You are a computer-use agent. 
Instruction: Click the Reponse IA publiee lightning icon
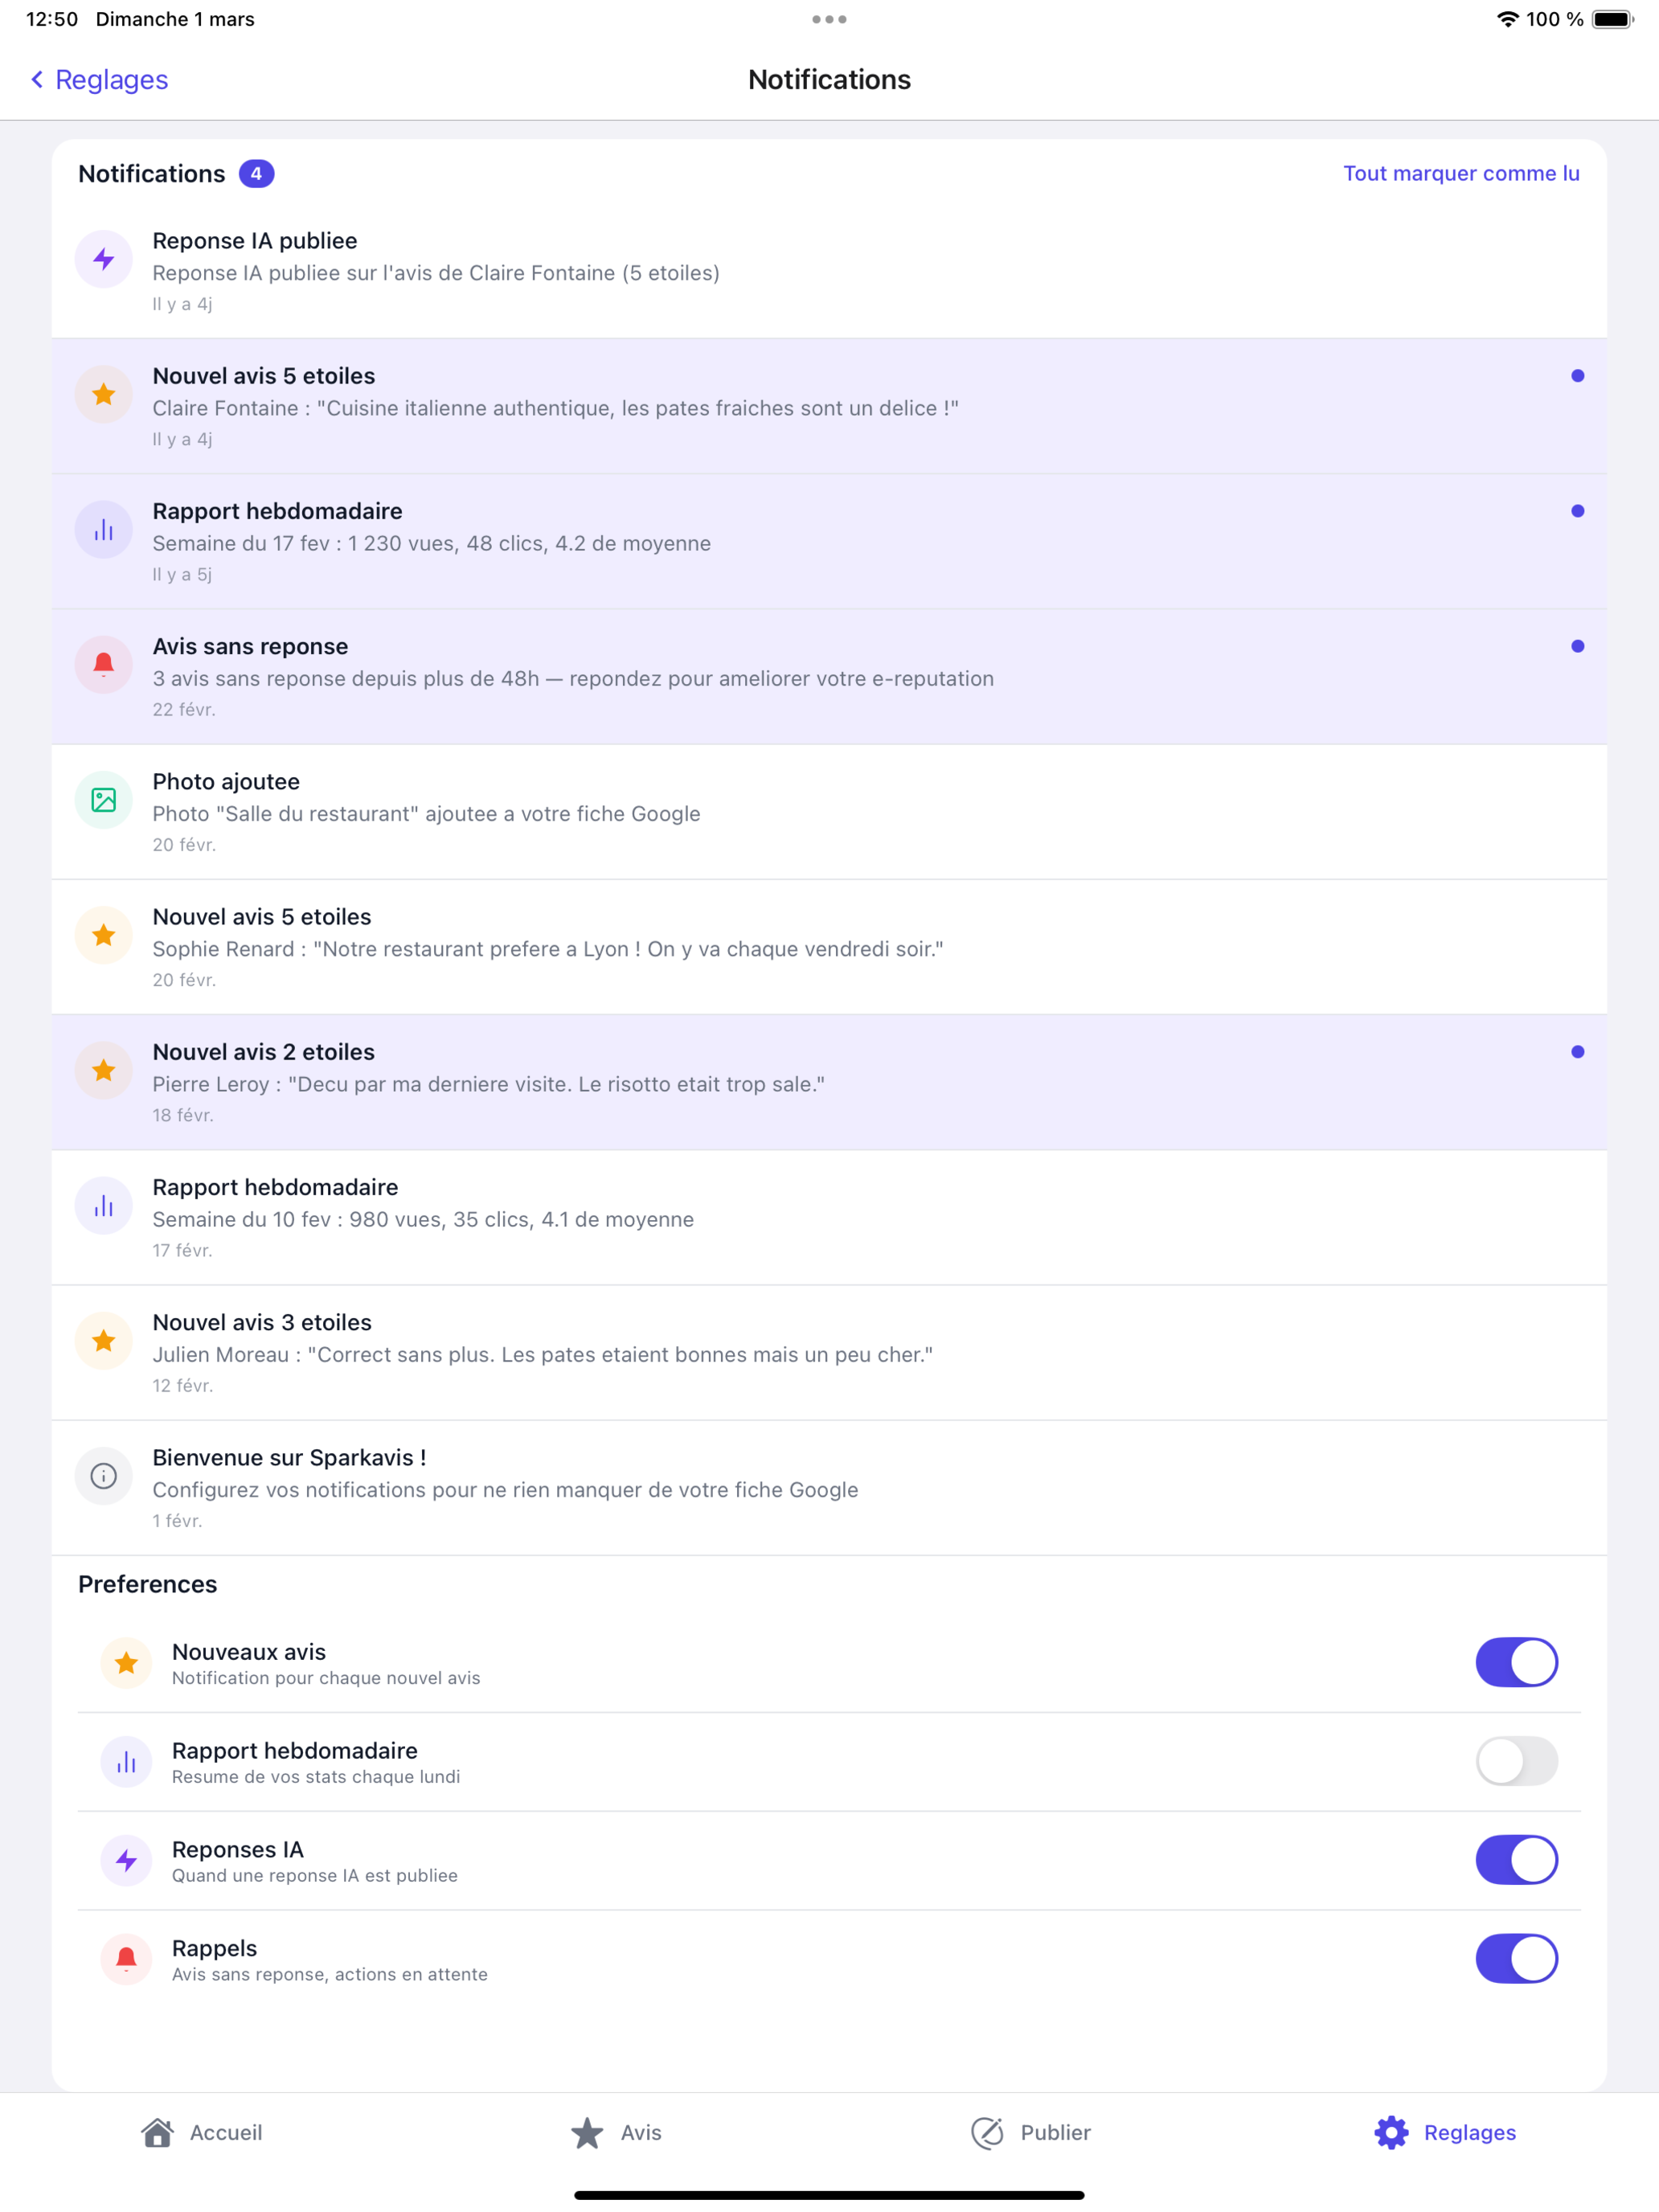pos(103,258)
